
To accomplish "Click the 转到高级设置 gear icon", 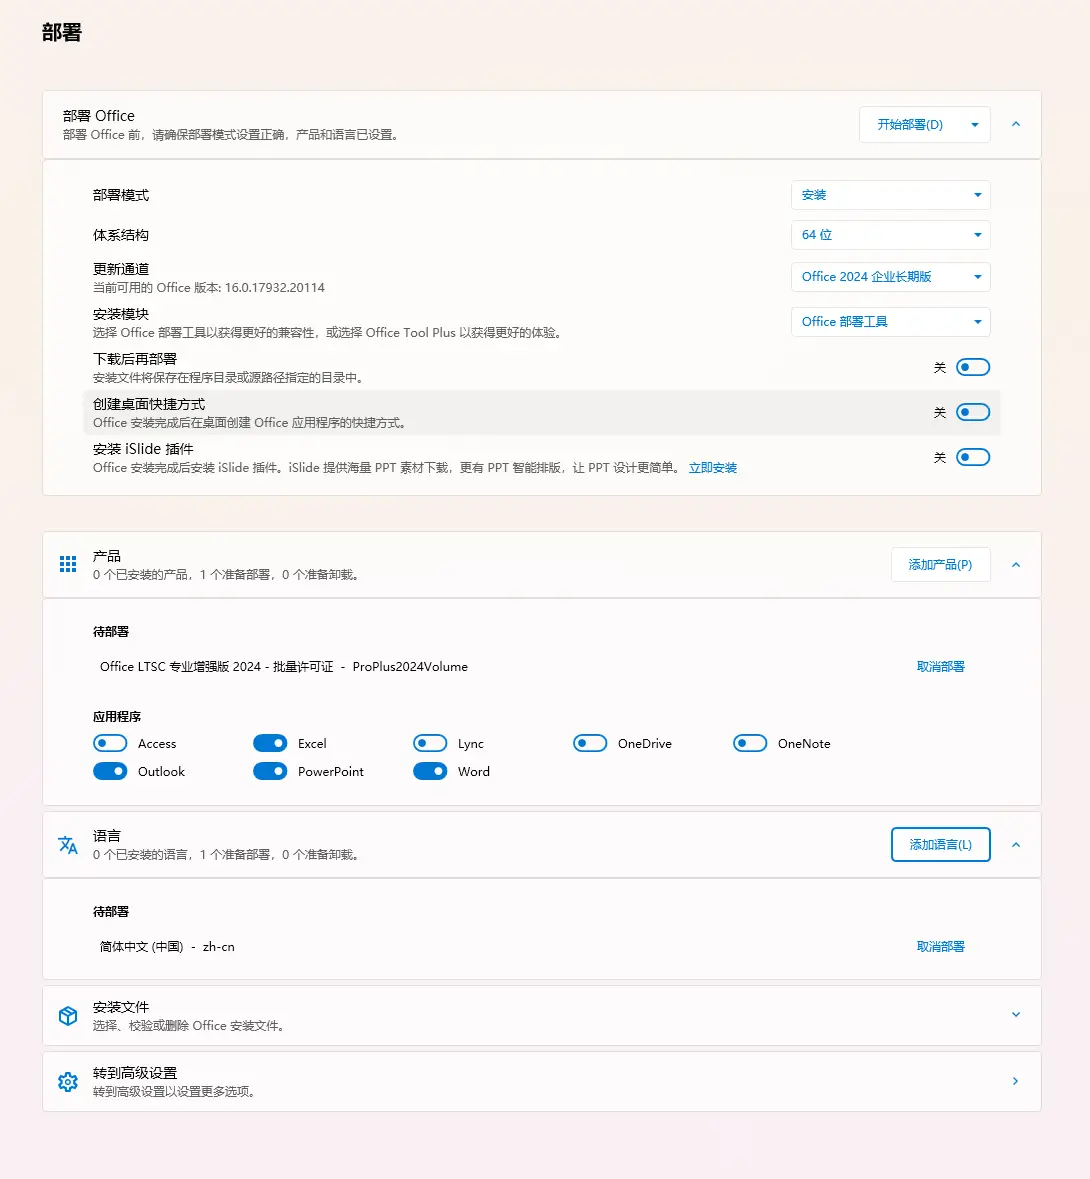I will [x=67, y=1081].
